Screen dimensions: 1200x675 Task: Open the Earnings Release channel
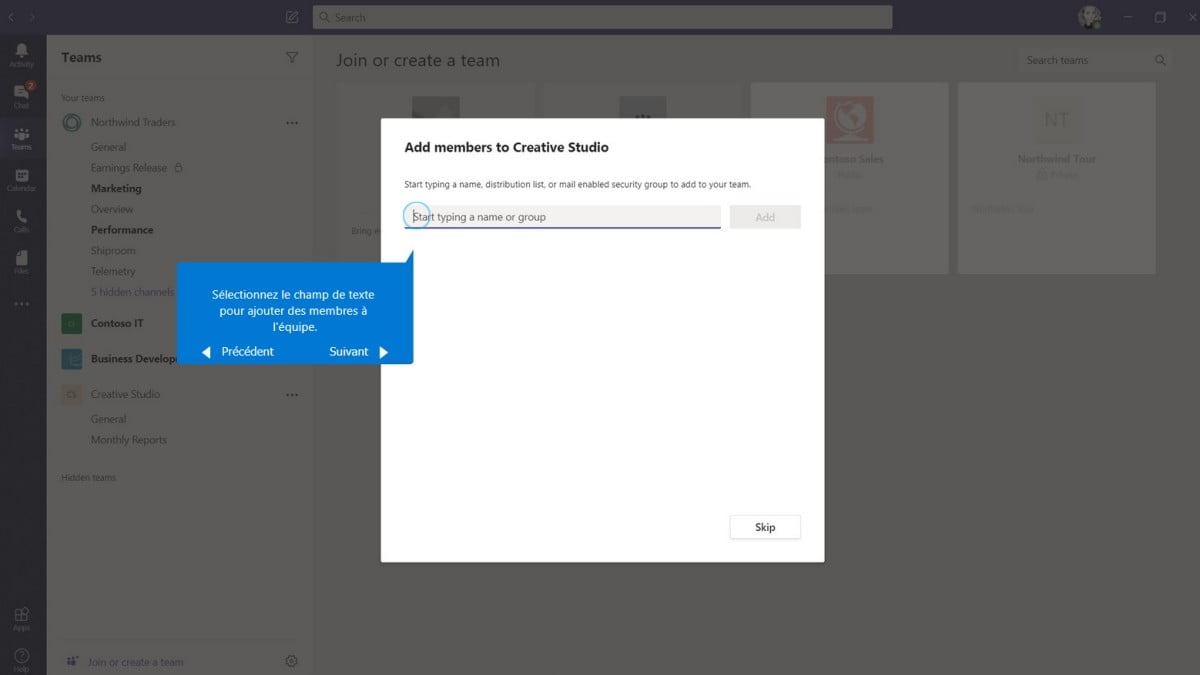(129, 168)
